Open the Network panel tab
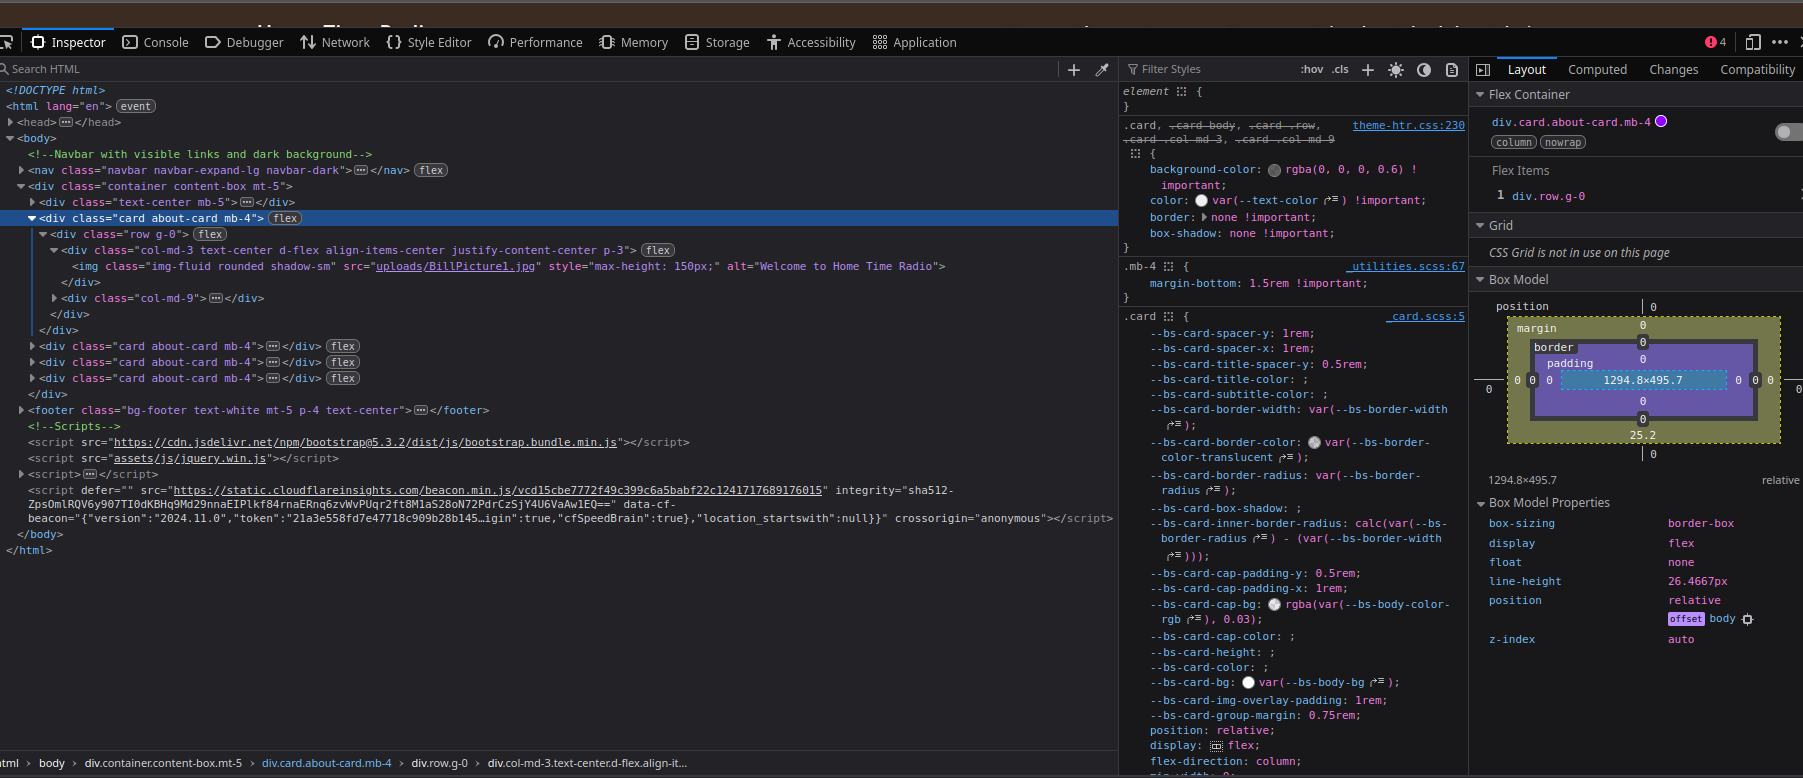This screenshot has width=1803, height=778. coord(335,42)
